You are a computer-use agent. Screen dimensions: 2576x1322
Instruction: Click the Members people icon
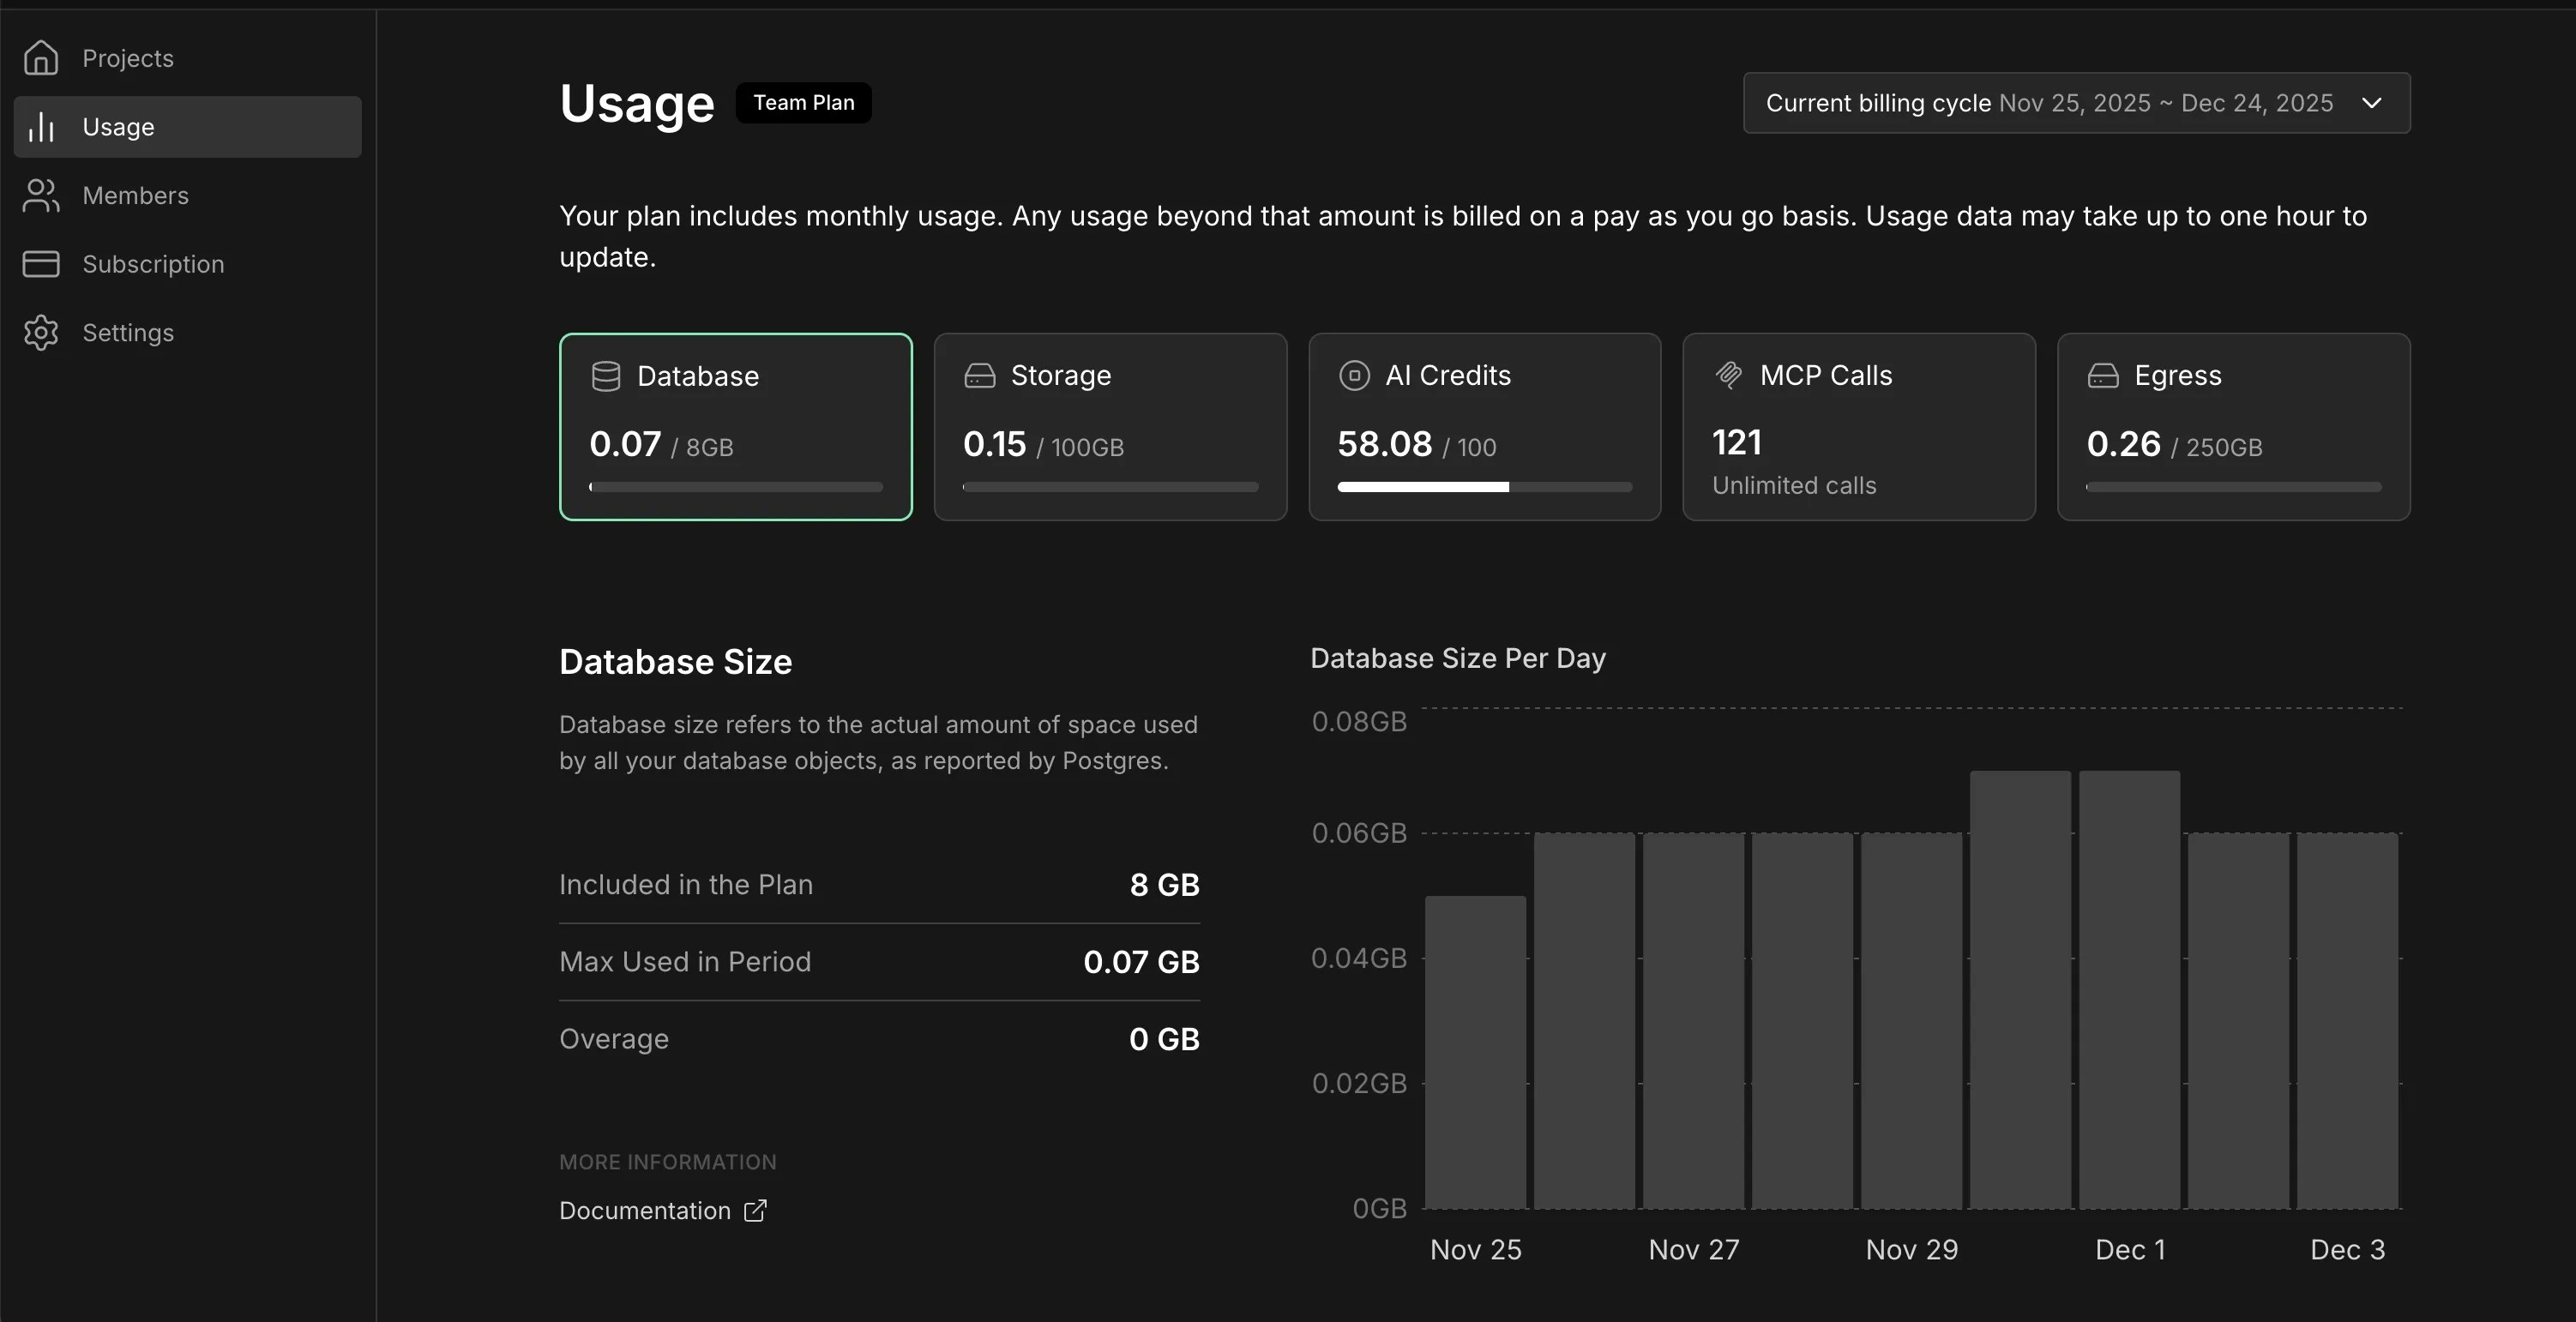[x=41, y=195]
